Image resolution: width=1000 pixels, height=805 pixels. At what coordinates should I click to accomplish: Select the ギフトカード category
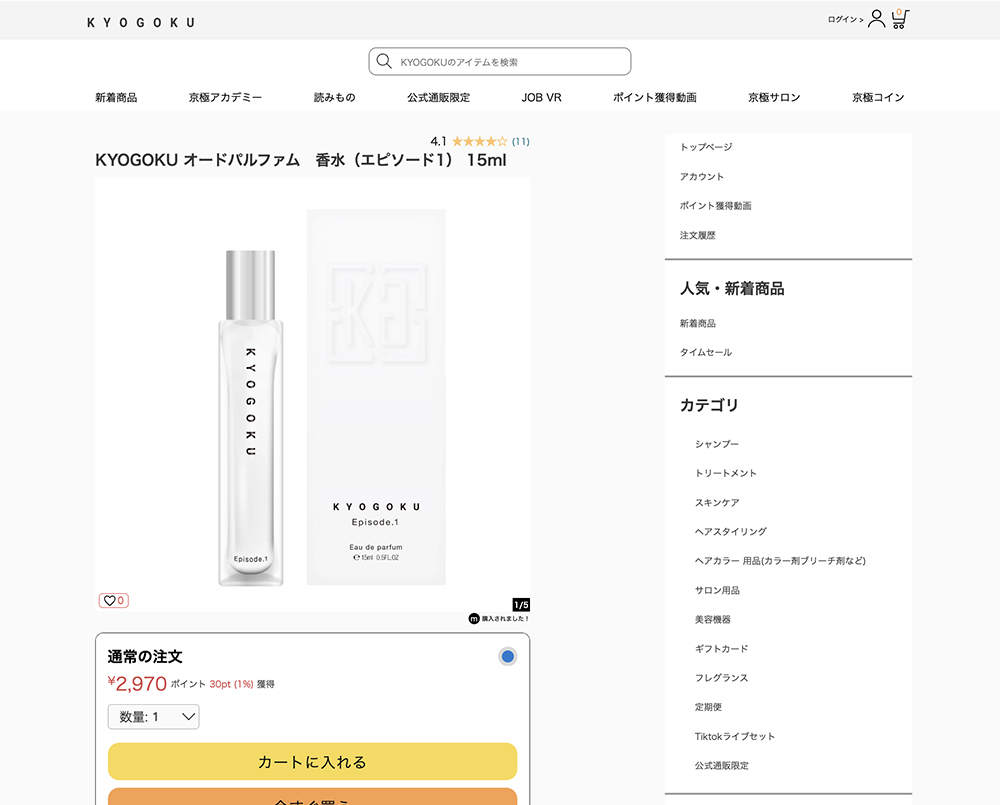(x=721, y=649)
